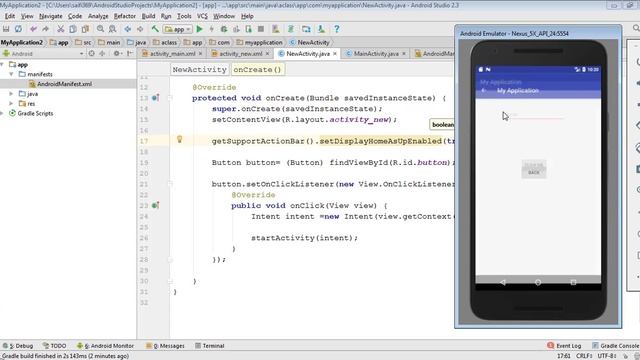Collapse the manifests folder node

tap(11, 74)
